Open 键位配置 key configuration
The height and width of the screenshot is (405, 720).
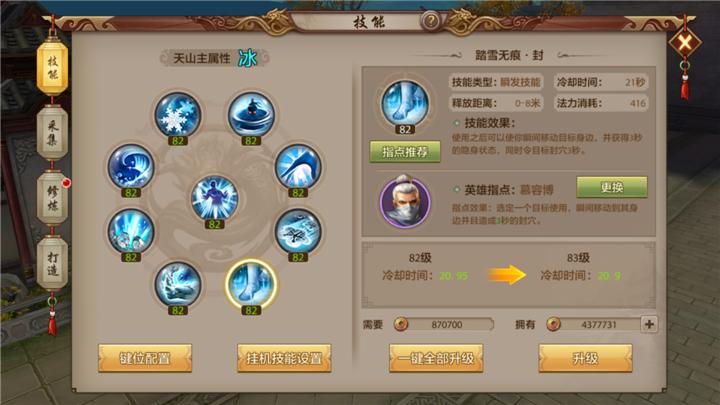pos(145,358)
